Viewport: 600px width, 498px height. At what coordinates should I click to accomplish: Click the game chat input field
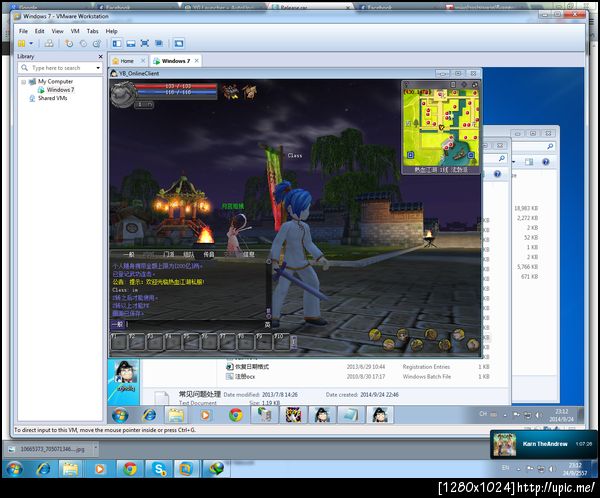pos(195,324)
